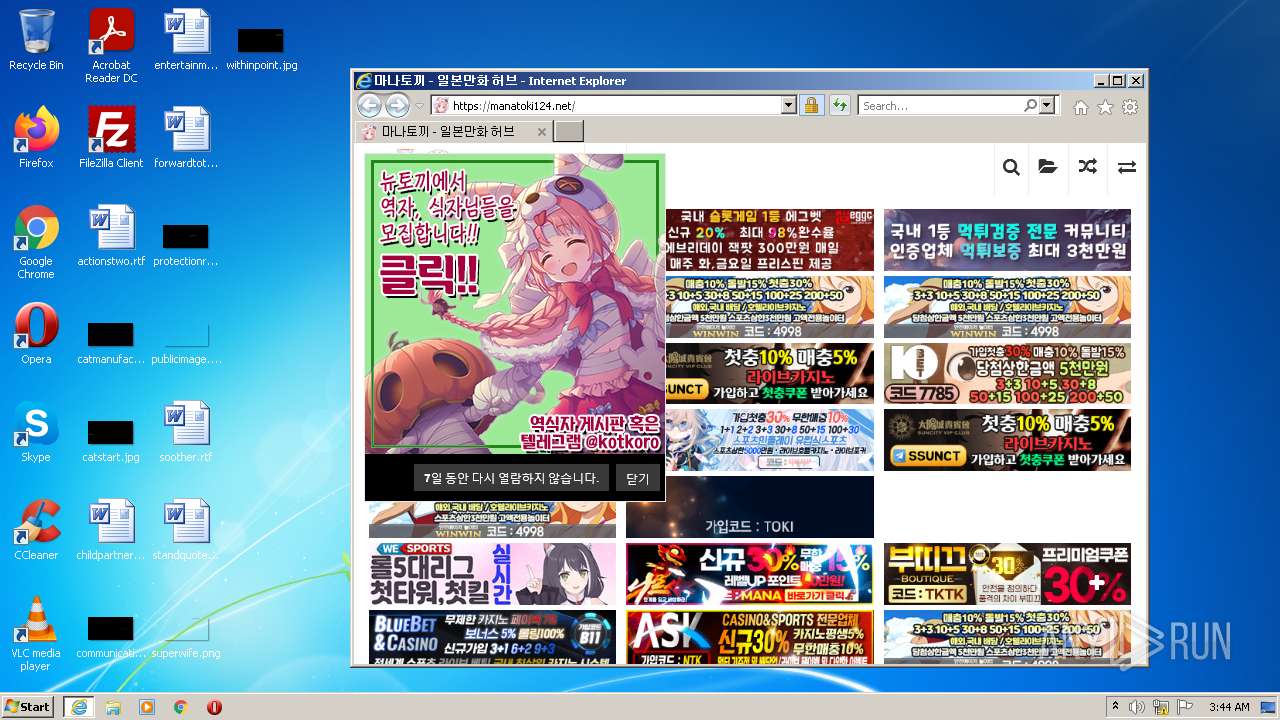Viewport: 1280px width, 720px height.
Task: Click the taskbar clock 3:44 AM
Action: [x=1229, y=707]
